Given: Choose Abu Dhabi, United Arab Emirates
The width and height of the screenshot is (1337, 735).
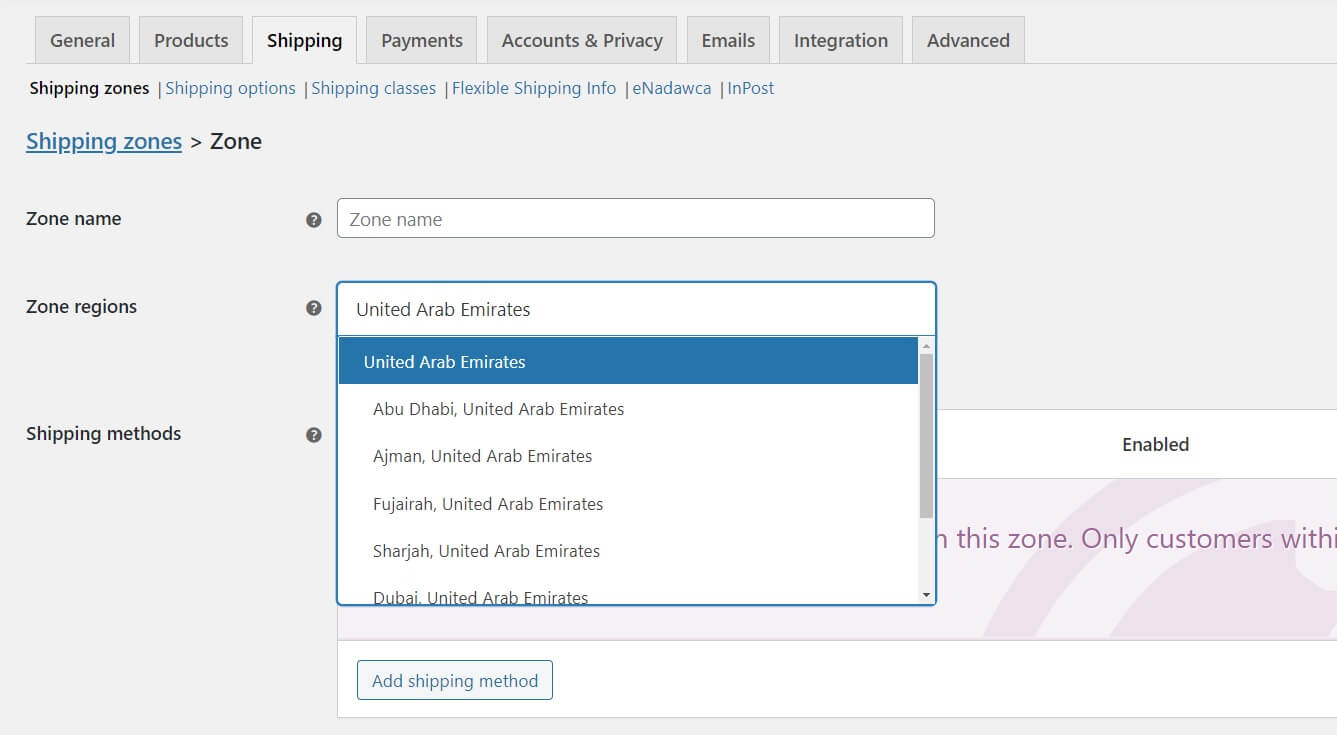Looking at the screenshot, I should point(628,409).
